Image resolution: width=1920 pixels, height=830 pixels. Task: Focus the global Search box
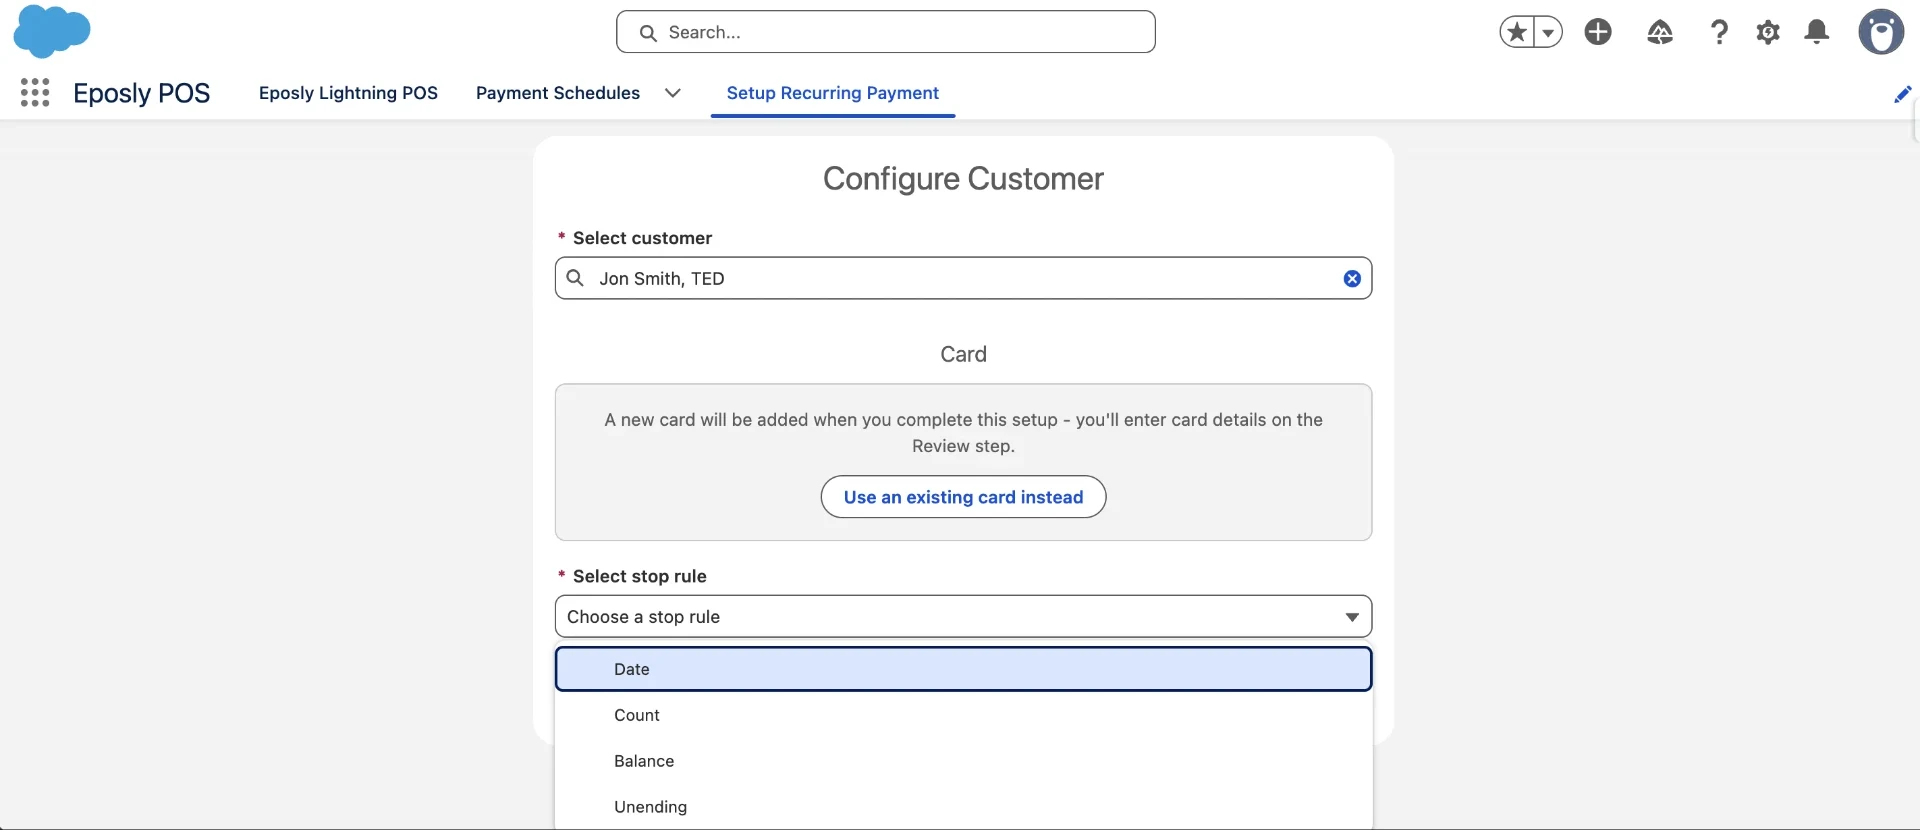point(886,32)
